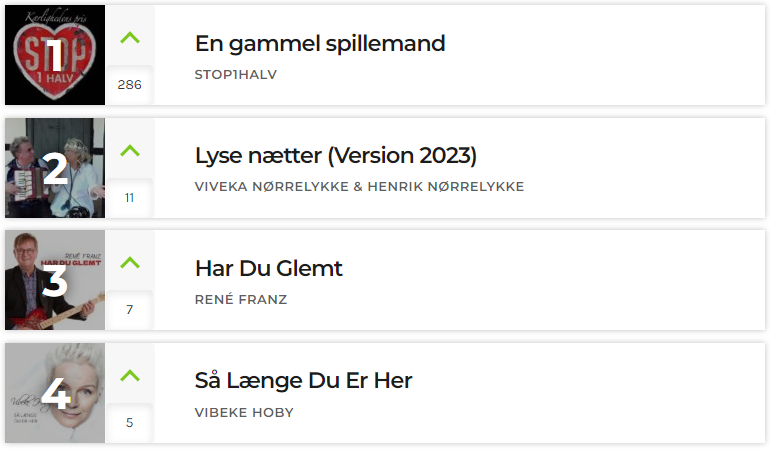Click the 5 vote count box
Viewport: 770px width, 449px height.
[130, 422]
